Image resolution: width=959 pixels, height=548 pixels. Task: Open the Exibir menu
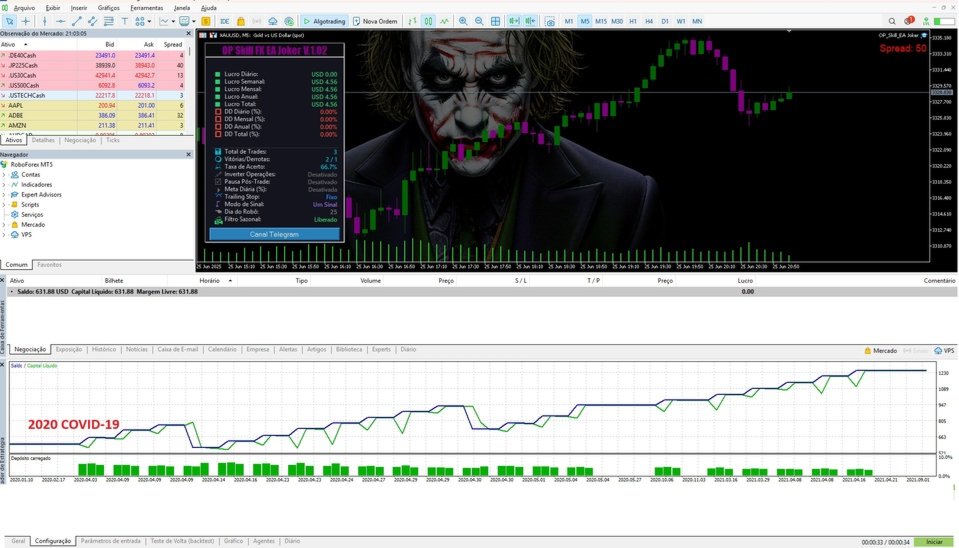53,8
